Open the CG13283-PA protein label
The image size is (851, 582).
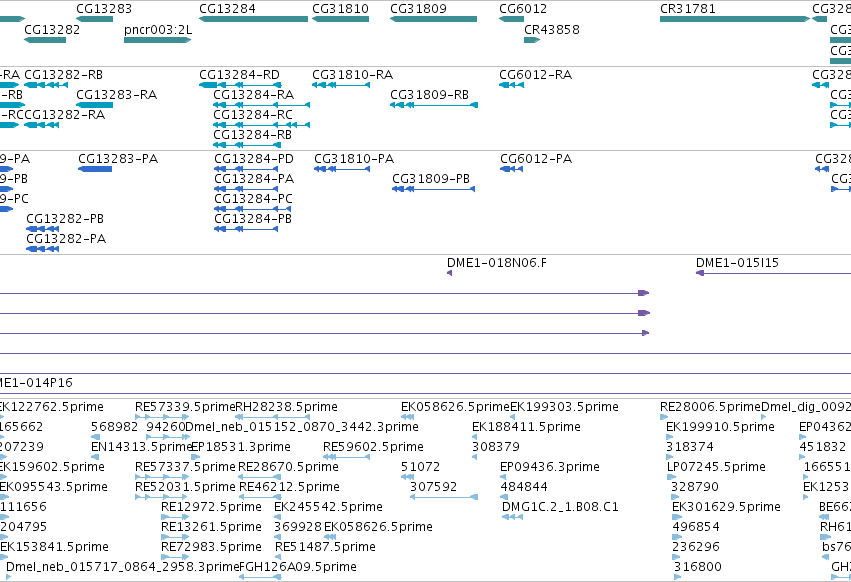click(x=118, y=159)
